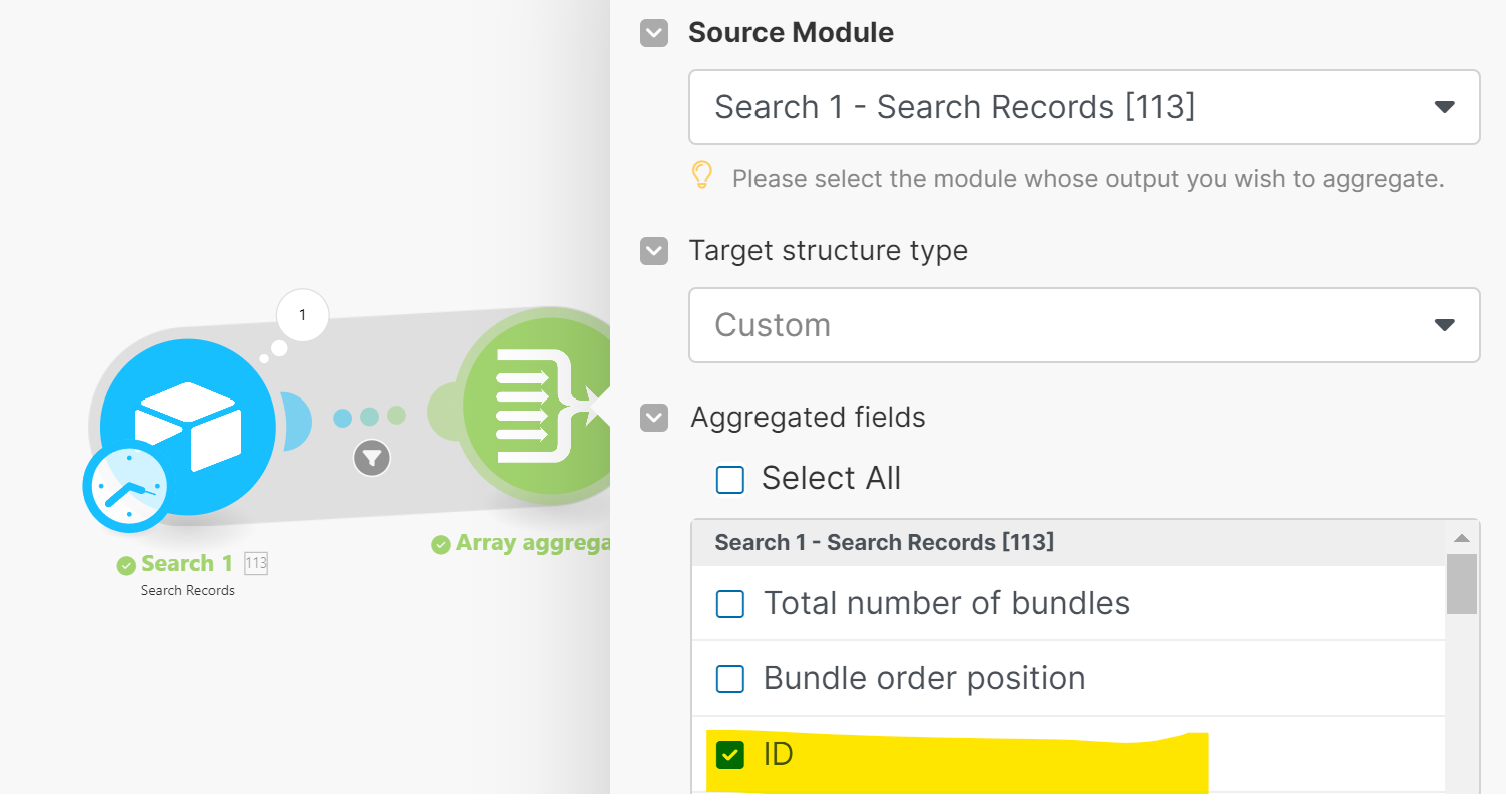Image resolution: width=1506 pixels, height=807 pixels.
Task: Click the 113 module ID badge
Action: coord(256,563)
